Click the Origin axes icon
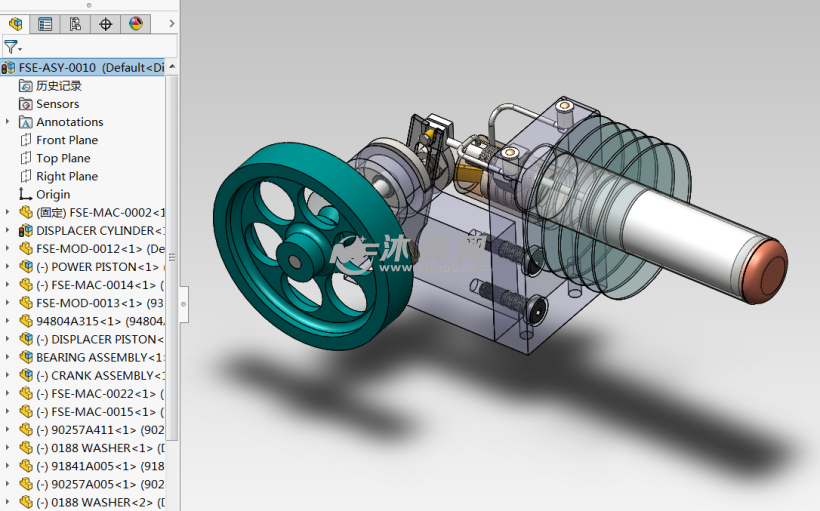Image resolution: width=820 pixels, height=511 pixels. click(x=26, y=194)
